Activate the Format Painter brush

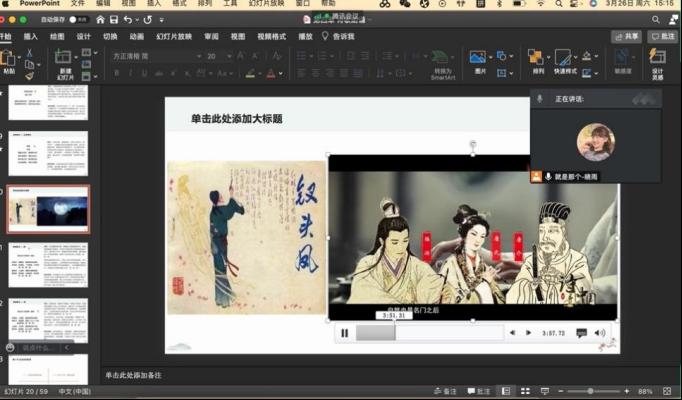click(x=30, y=76)
